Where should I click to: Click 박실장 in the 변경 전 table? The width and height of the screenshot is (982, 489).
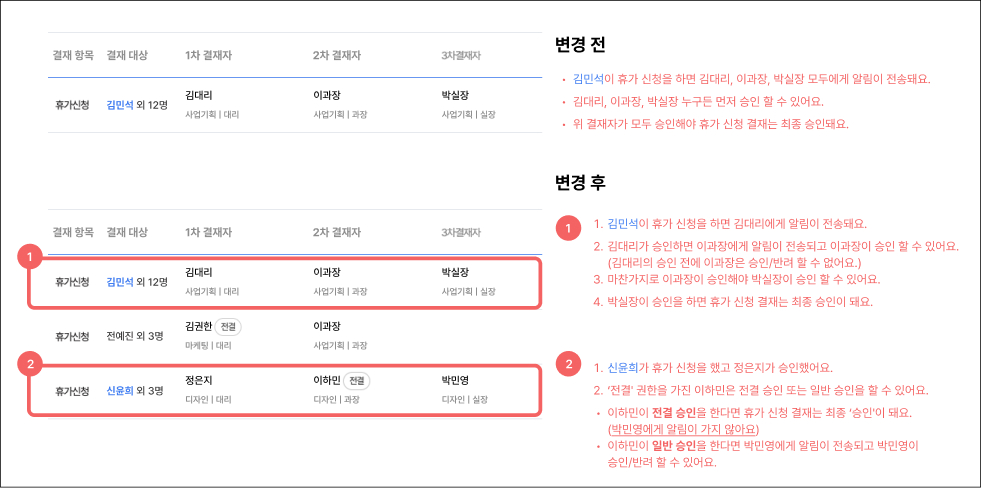[x=455, y=96]
